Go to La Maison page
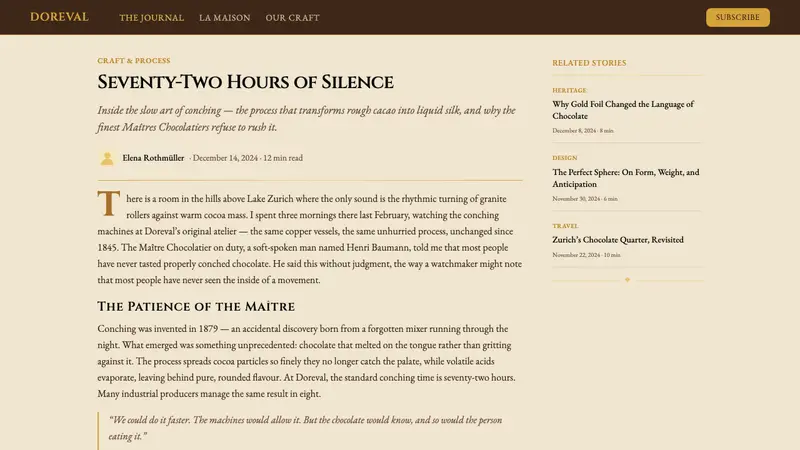The height and width of the screenshot is (450, 800). pyautogui.click(x=224, y=17)
